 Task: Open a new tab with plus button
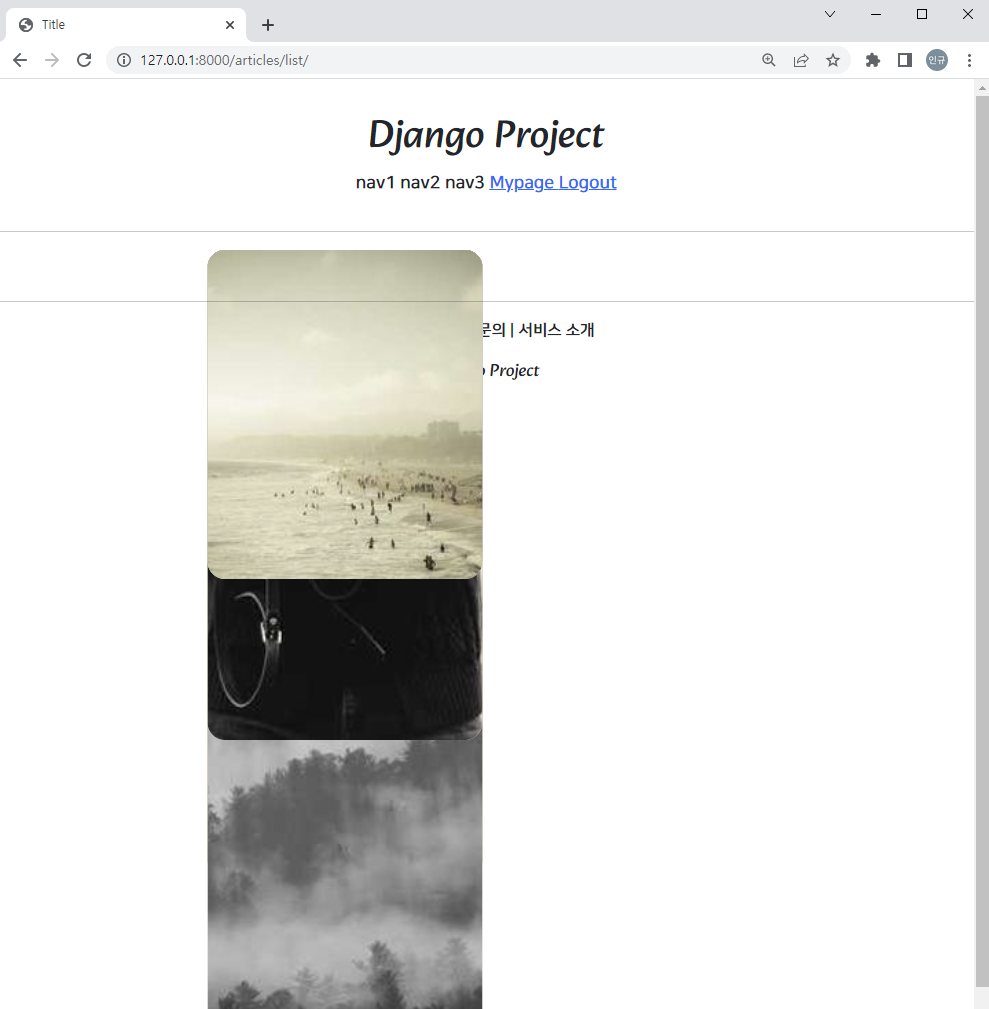pyautogui.click(x=268, y=25)
